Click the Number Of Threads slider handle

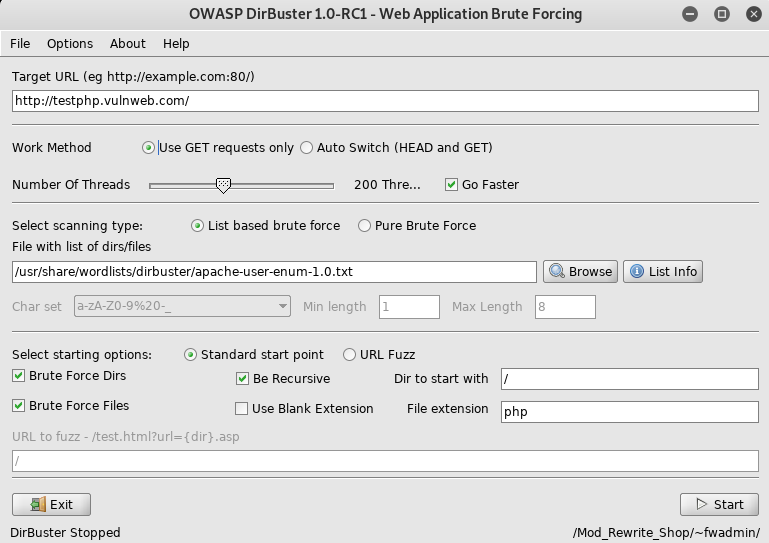click(x=223, y=185)
